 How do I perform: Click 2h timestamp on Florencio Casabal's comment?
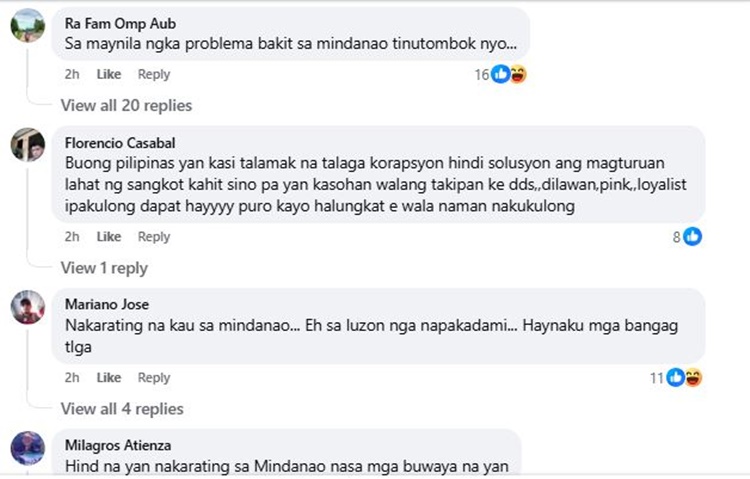72,237
